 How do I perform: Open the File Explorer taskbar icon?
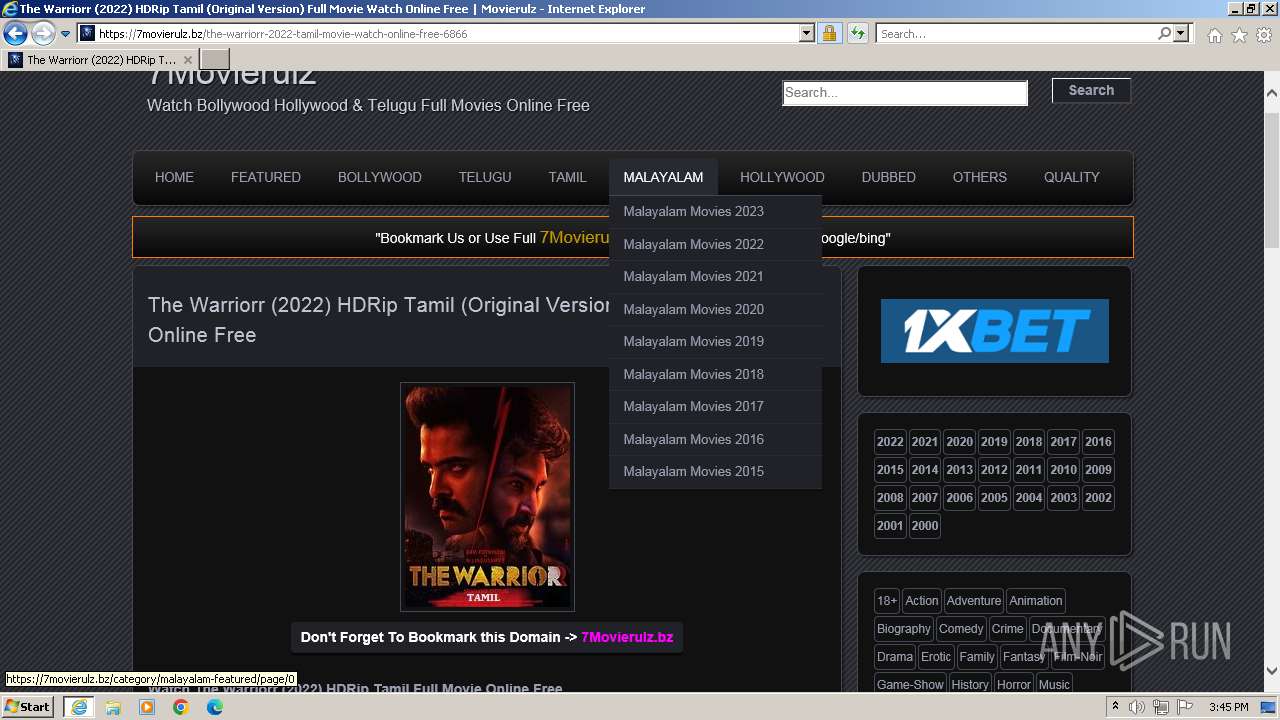click(113, 707)
